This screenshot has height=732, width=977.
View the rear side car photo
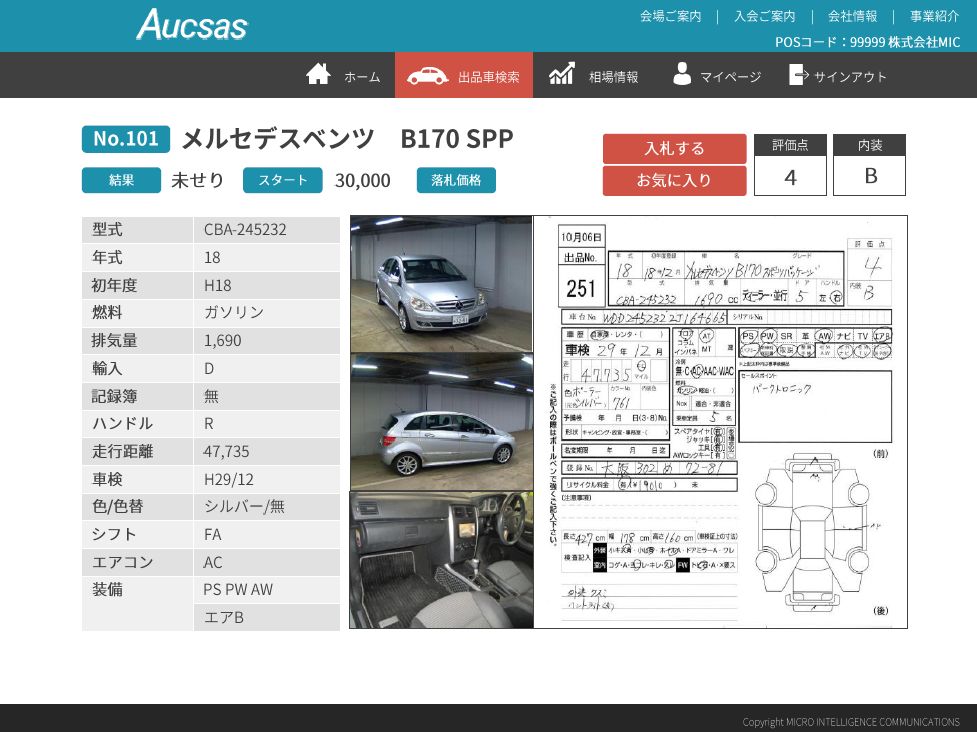tap(441, 421)
